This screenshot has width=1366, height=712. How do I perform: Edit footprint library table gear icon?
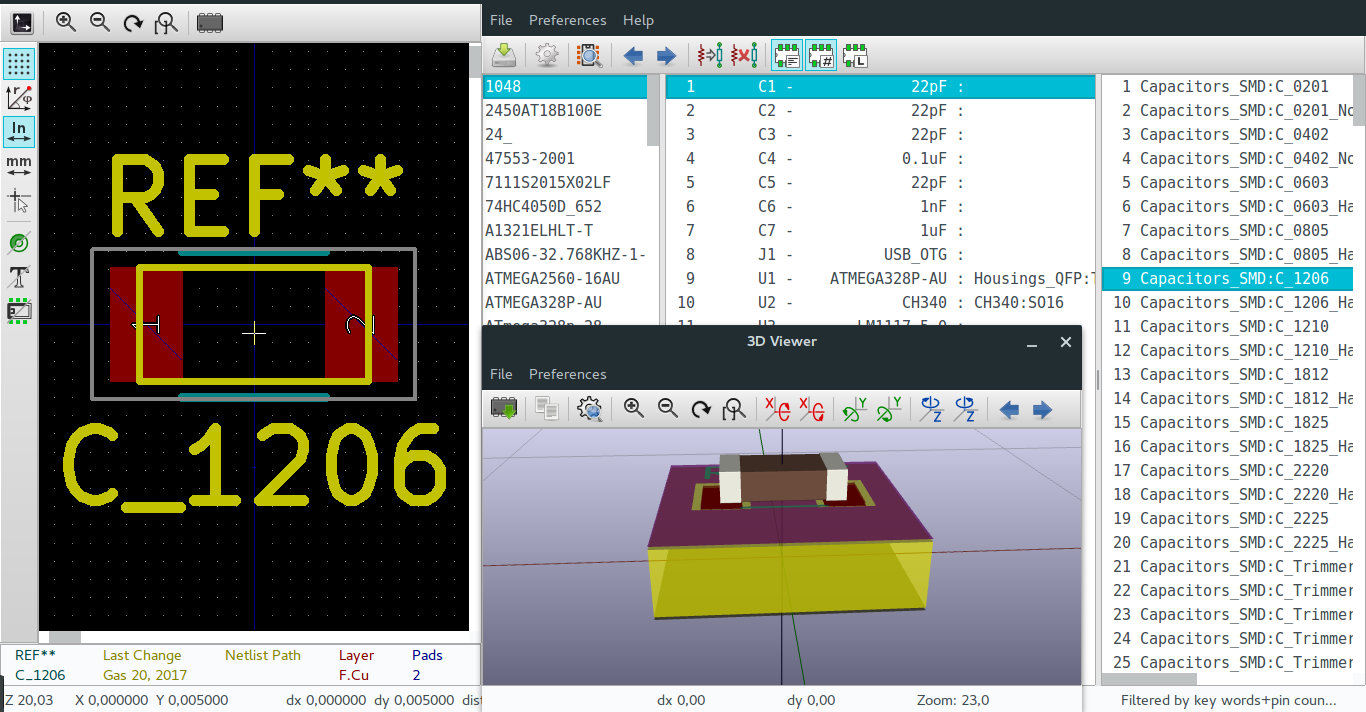pyautogui.click(x=546, y=55)
